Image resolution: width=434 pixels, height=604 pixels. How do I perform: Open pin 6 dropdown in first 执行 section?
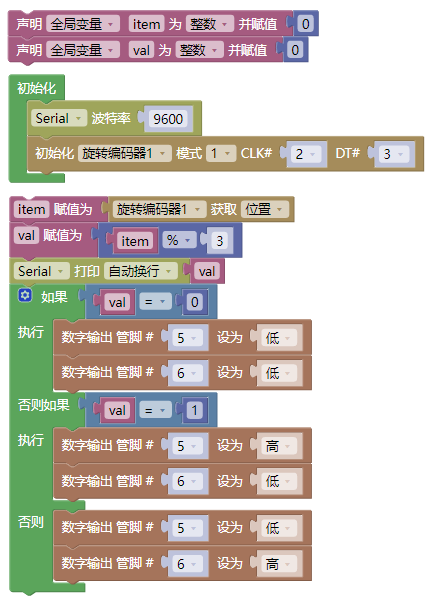187,373
